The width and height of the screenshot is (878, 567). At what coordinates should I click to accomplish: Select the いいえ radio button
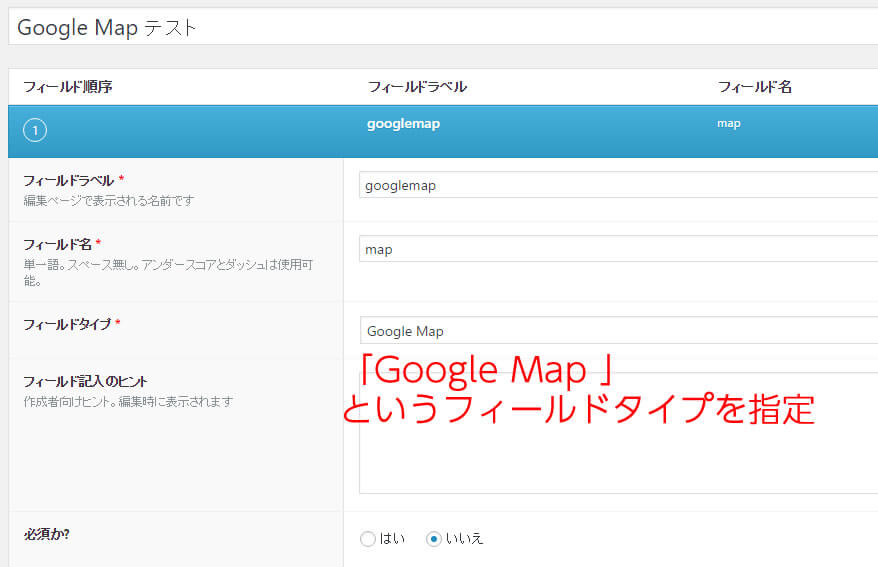coord(434,539)
